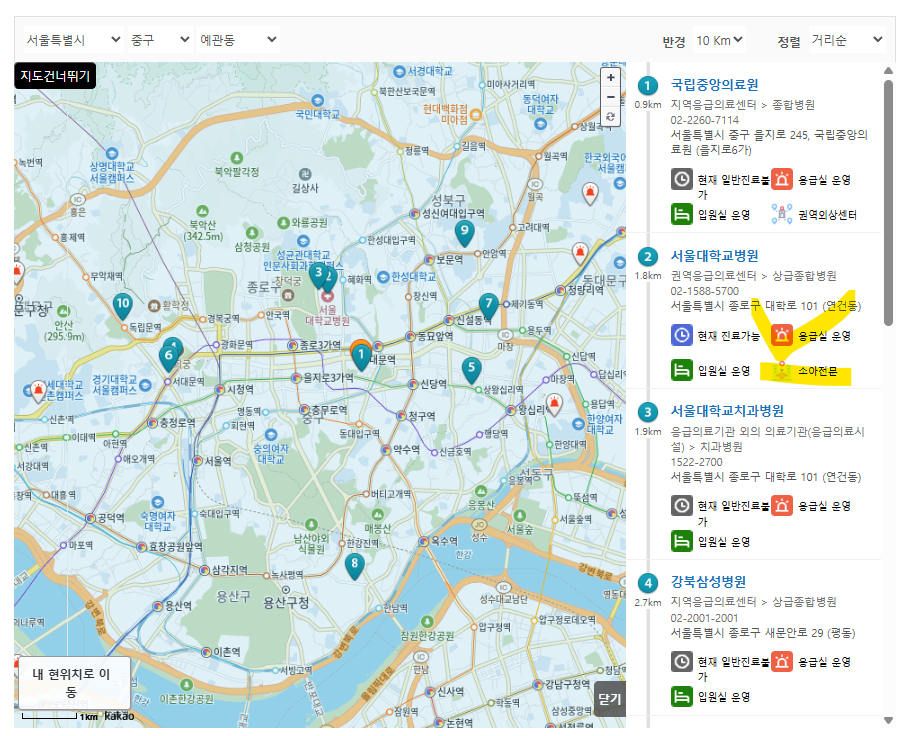Zoom in on the map

coord(610,78)
